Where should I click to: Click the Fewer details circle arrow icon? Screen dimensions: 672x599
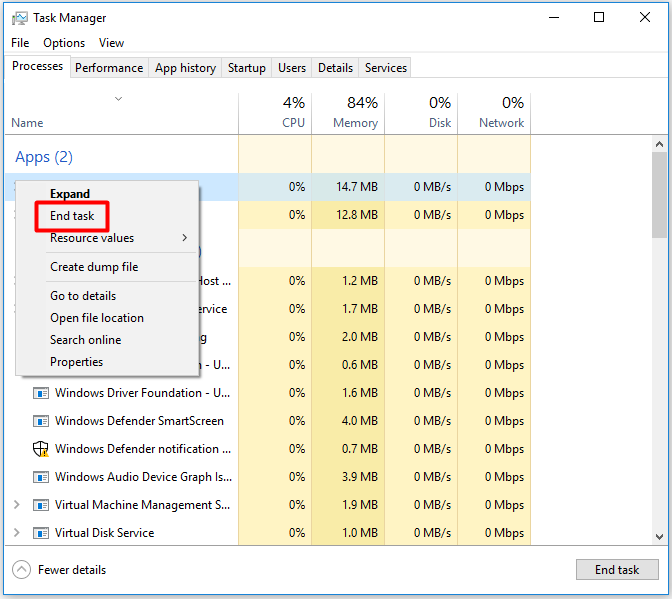(x=21, y=570)
